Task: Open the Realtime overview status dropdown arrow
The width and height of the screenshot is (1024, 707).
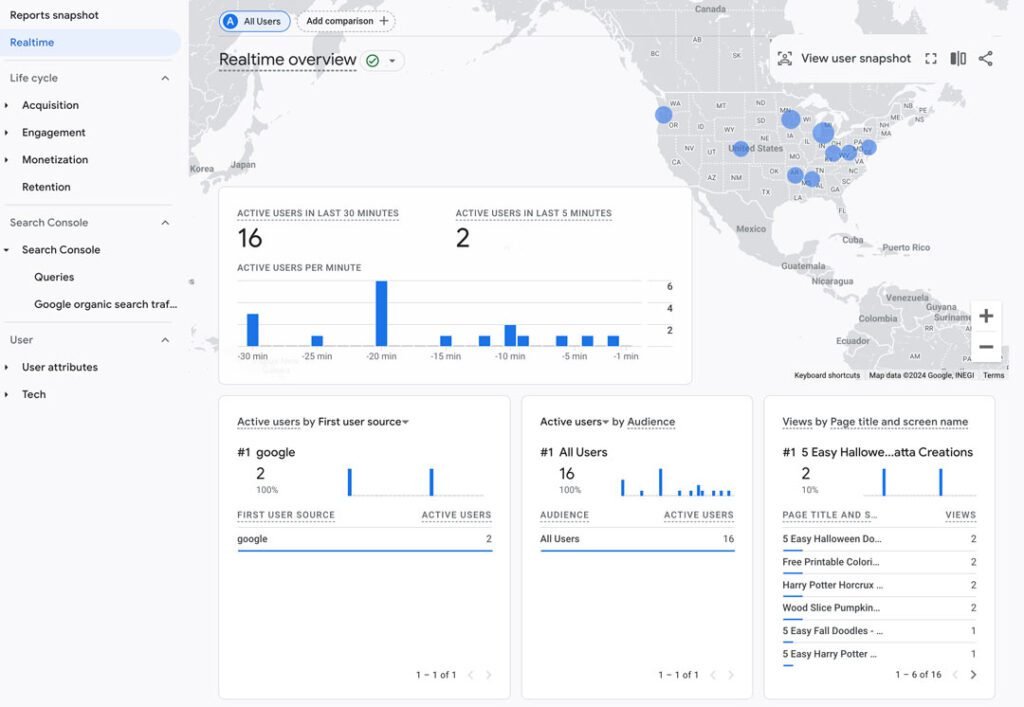Action: pyautogui.click(x=392, y=61)
